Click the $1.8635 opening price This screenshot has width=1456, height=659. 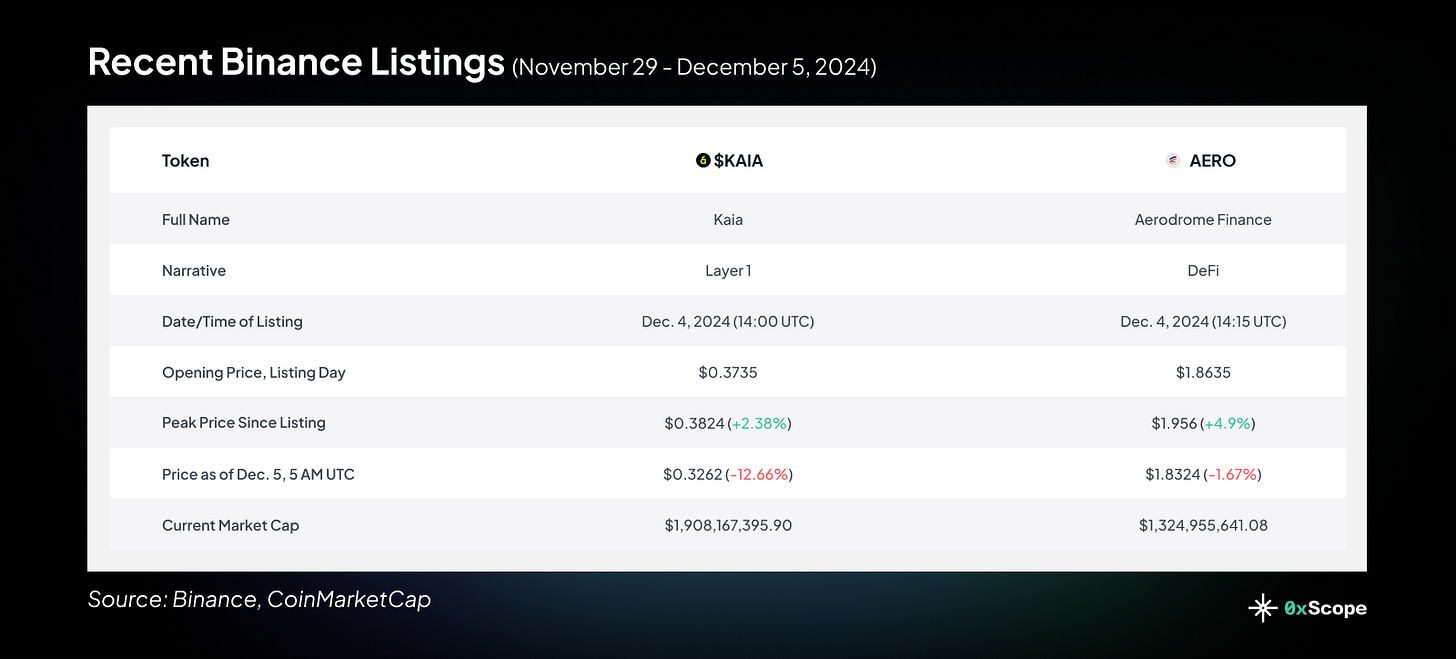coord(1203,372)
